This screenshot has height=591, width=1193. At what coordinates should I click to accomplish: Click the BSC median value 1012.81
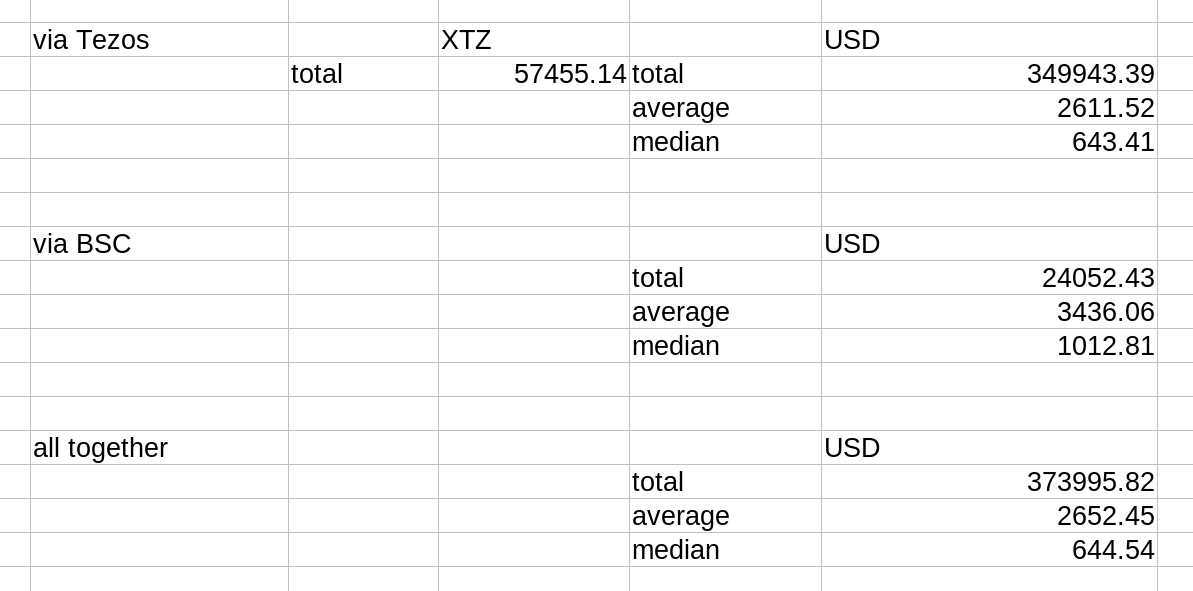[989, 345]
